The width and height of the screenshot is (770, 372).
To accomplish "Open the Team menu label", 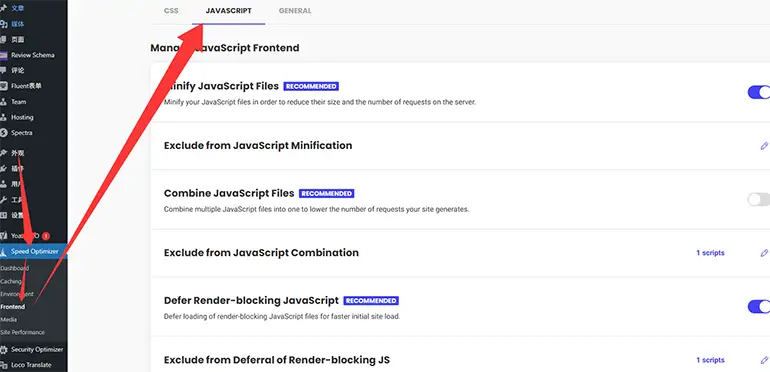I will [19, 102].
